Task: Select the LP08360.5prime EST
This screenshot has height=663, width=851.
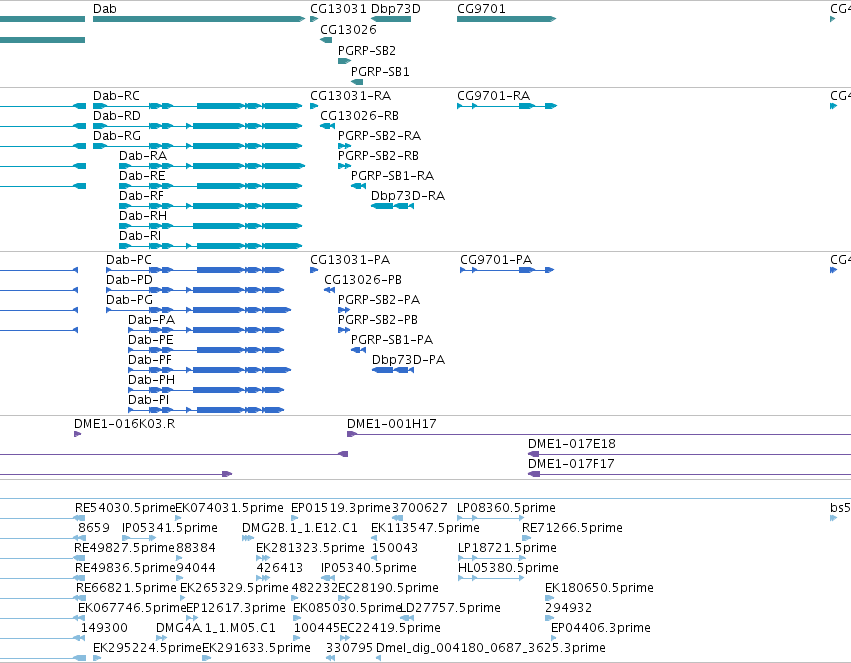Action: [x=491, y=518]
